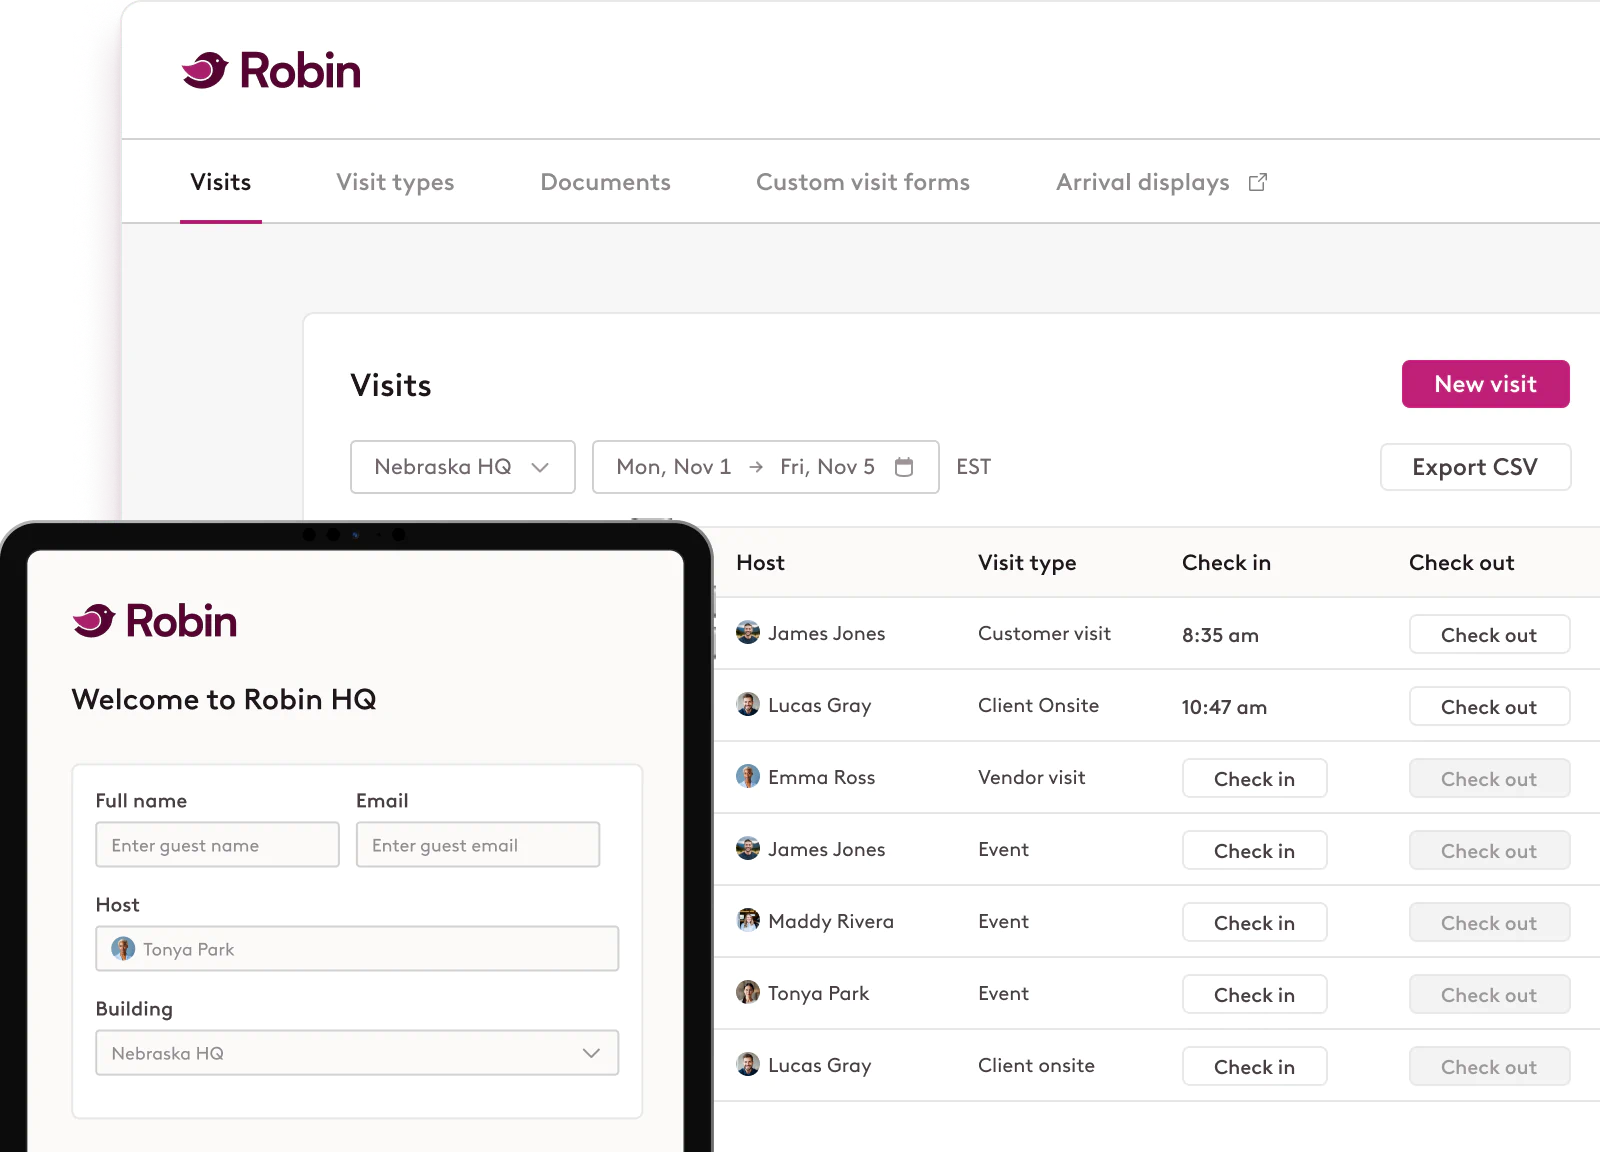The width and height of the screenshot is (1600, 1152).
Task: Check in Maddy Rivera Event visit
Action: tap(1254, 923)
